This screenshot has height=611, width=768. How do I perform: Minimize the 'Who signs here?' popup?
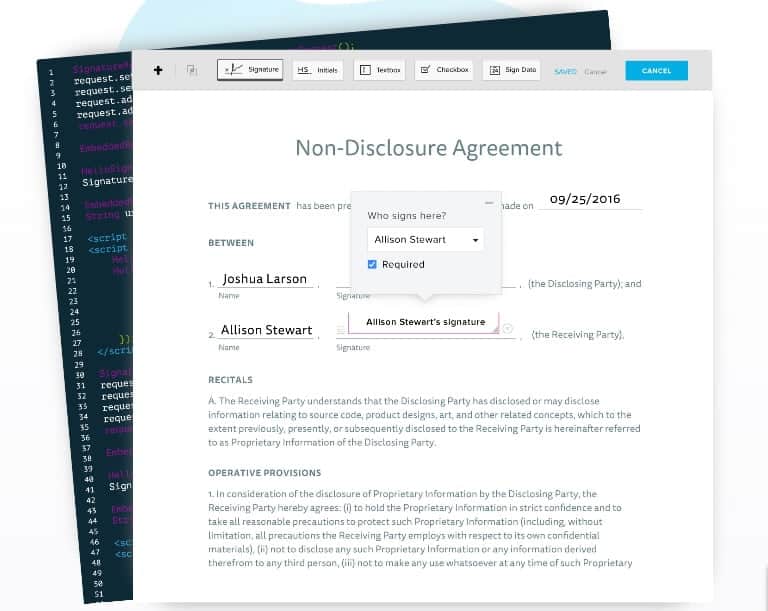pos(488,203)
